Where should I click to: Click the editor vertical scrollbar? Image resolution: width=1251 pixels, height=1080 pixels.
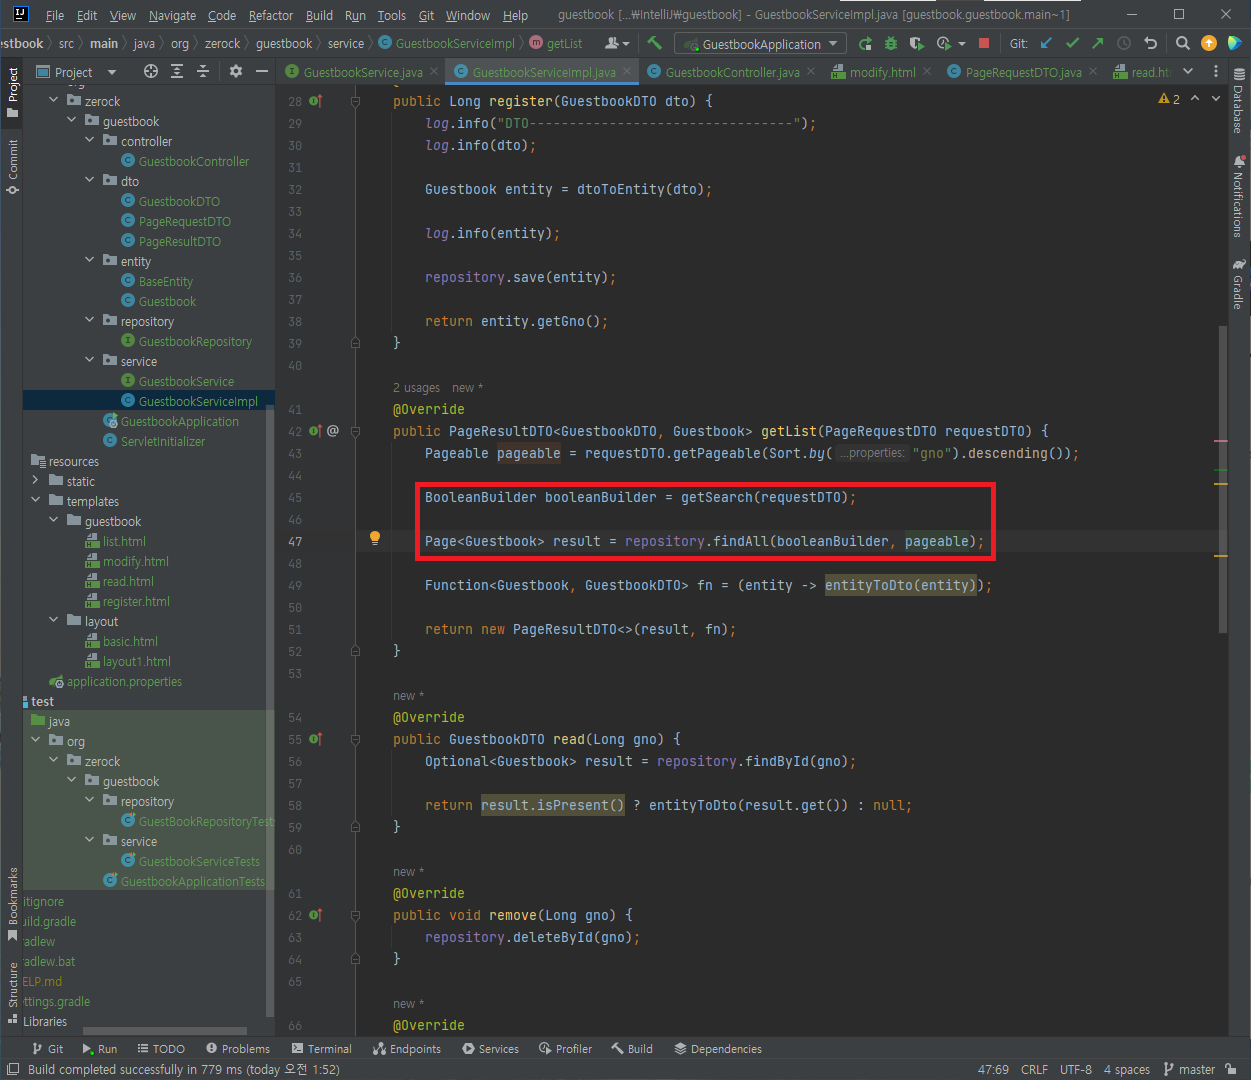click(x=1223, y=480)
